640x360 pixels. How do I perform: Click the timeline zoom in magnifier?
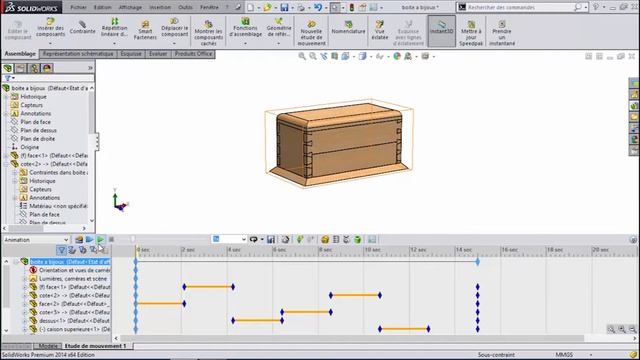(x=622, y=329)
